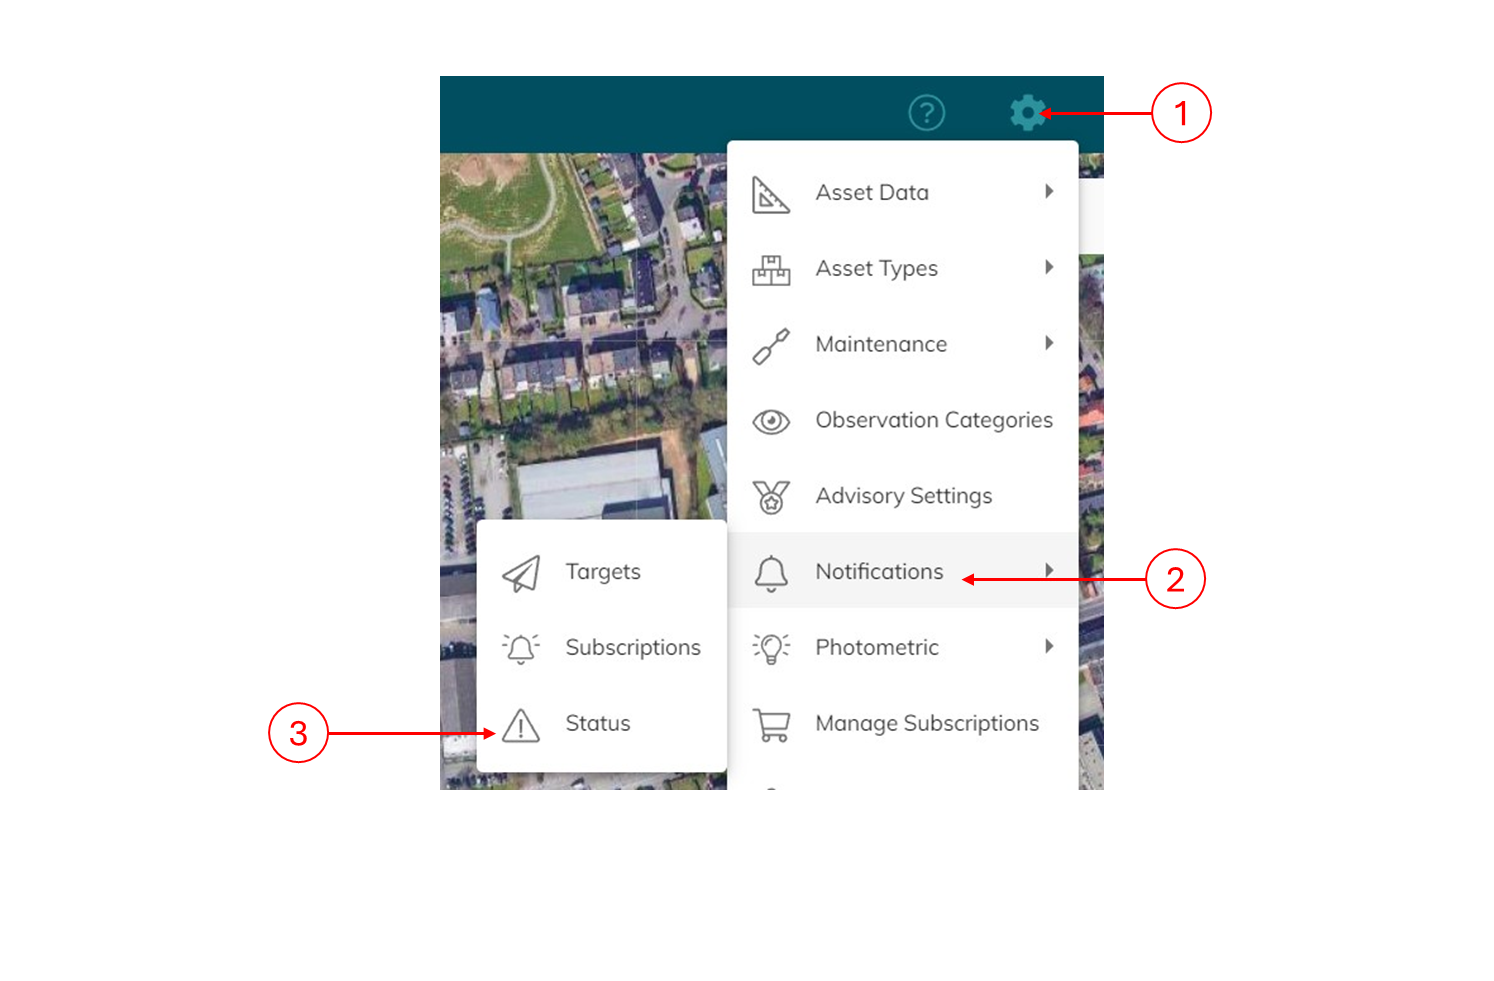Click the Photometric light bulb icon
This screenshot has height=981, width=1494.
[771, 648]
